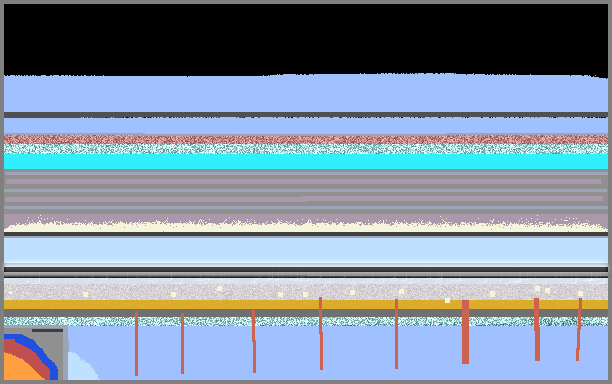Select the thickest red vertical column
Image resolution: width=612 pixels, height=384 pixels.
465,332
